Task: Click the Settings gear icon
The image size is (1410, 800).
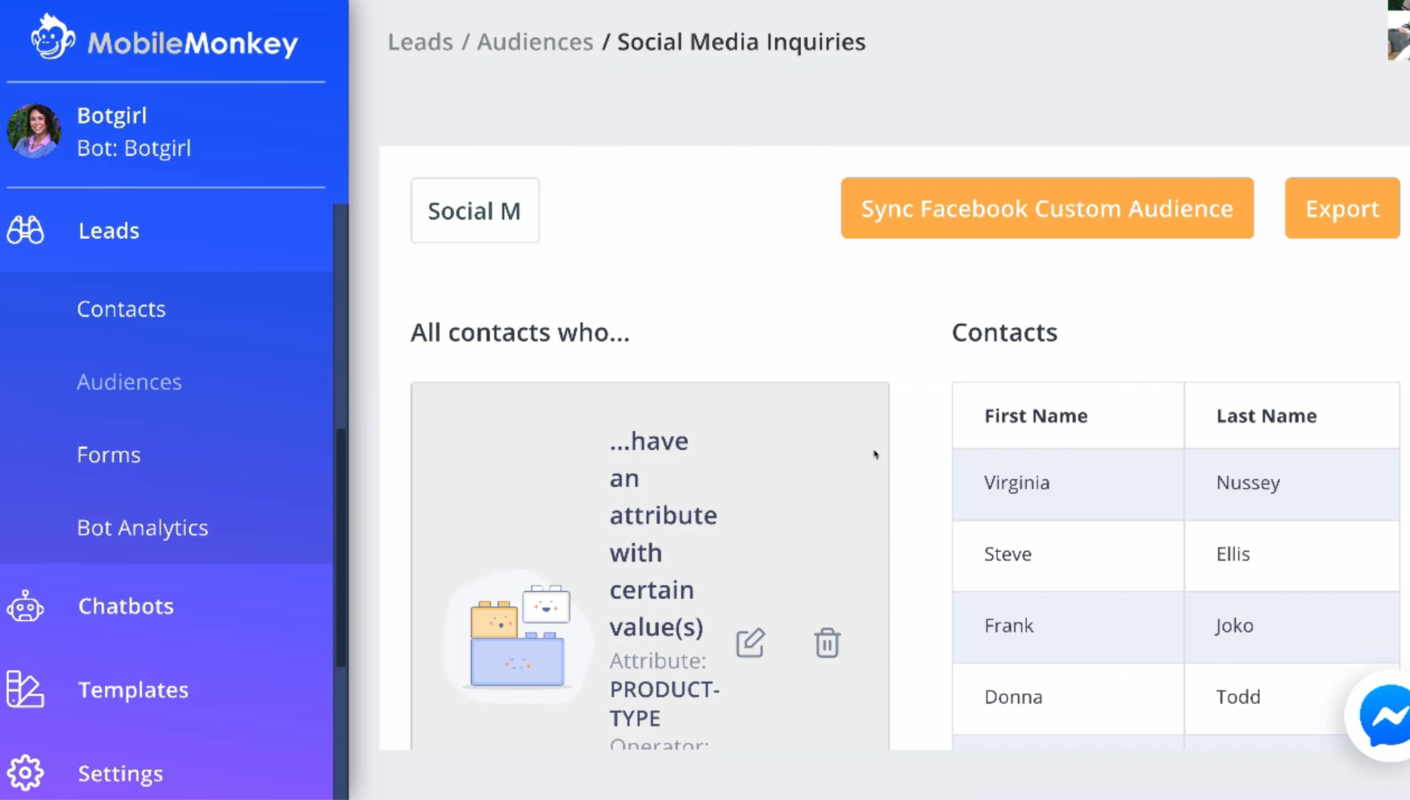Action: [25, 773]
